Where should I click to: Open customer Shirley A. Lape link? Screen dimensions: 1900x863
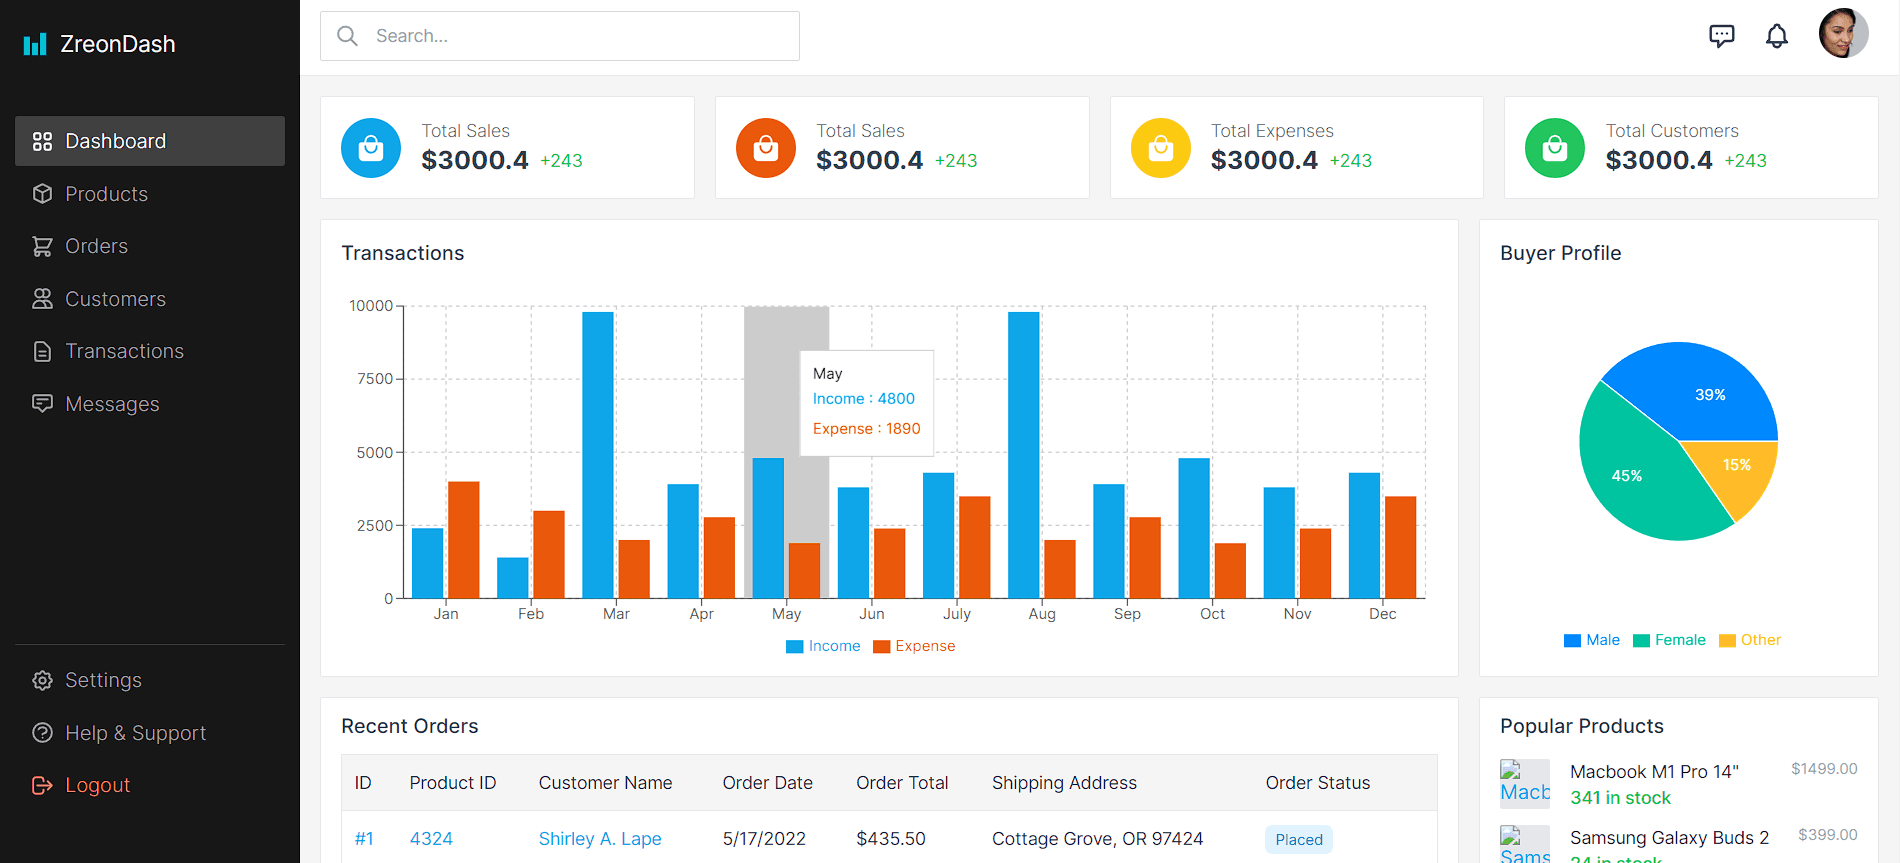pyautogui.click(x=600, y=839)
